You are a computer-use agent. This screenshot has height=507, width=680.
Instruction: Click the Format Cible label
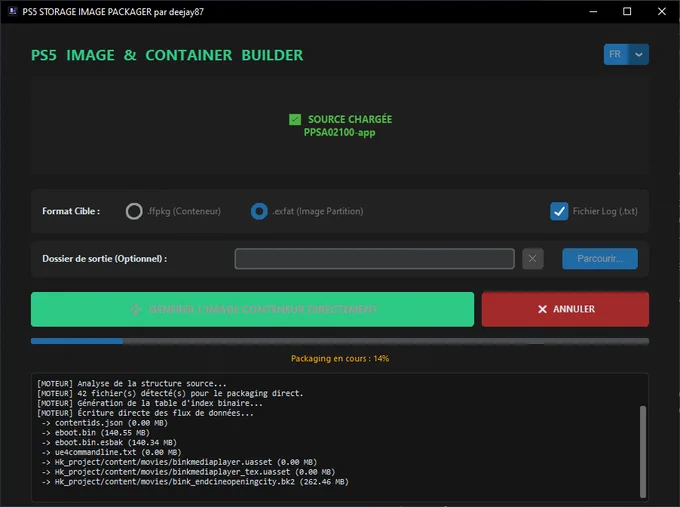tap(71, 211)
